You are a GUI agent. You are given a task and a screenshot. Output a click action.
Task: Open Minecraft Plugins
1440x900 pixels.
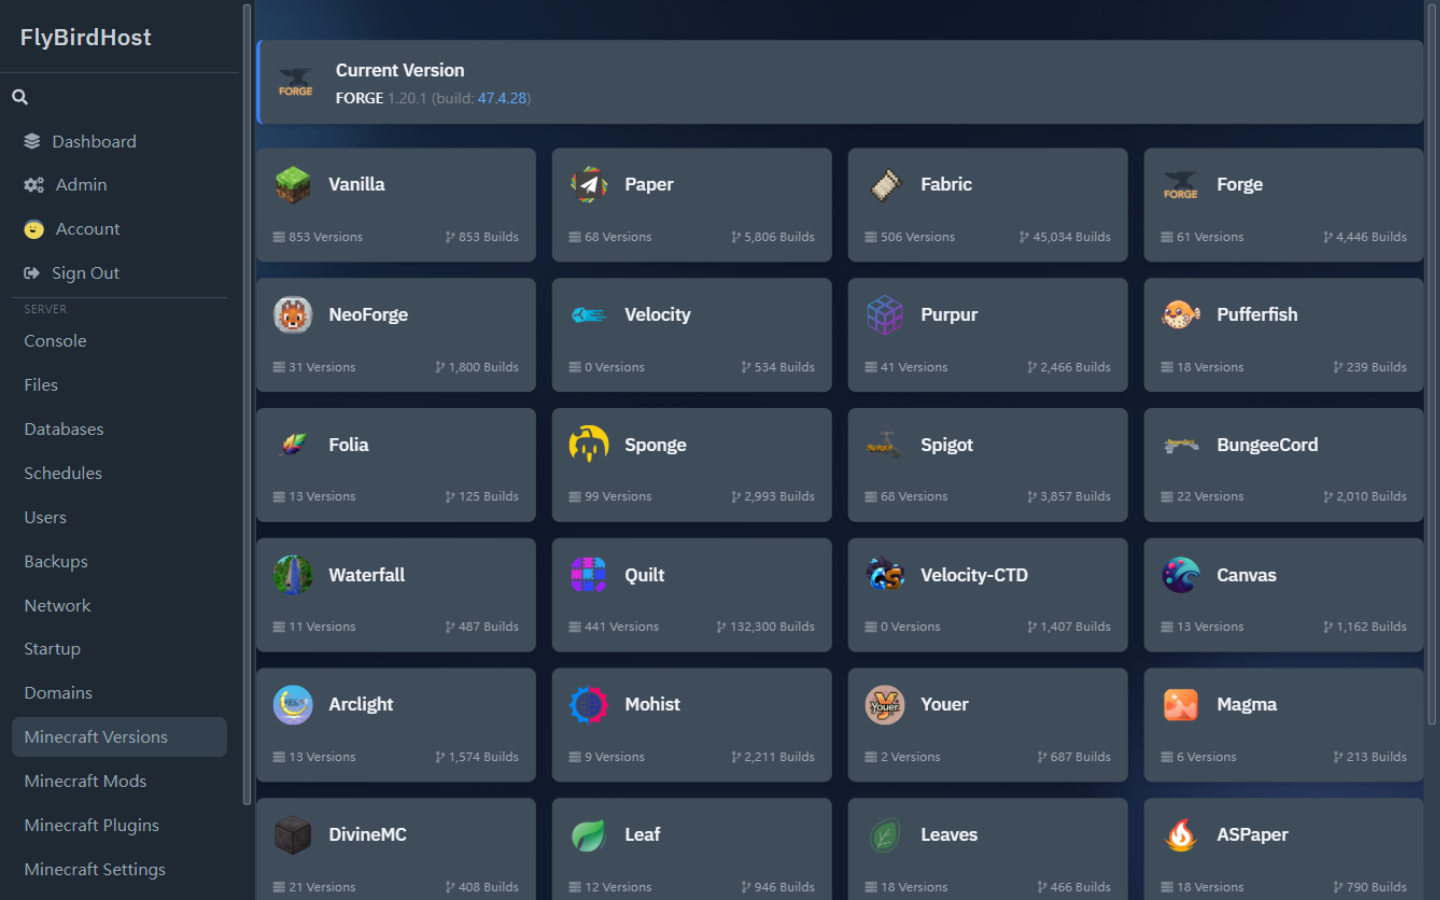(x=119, y=825)
